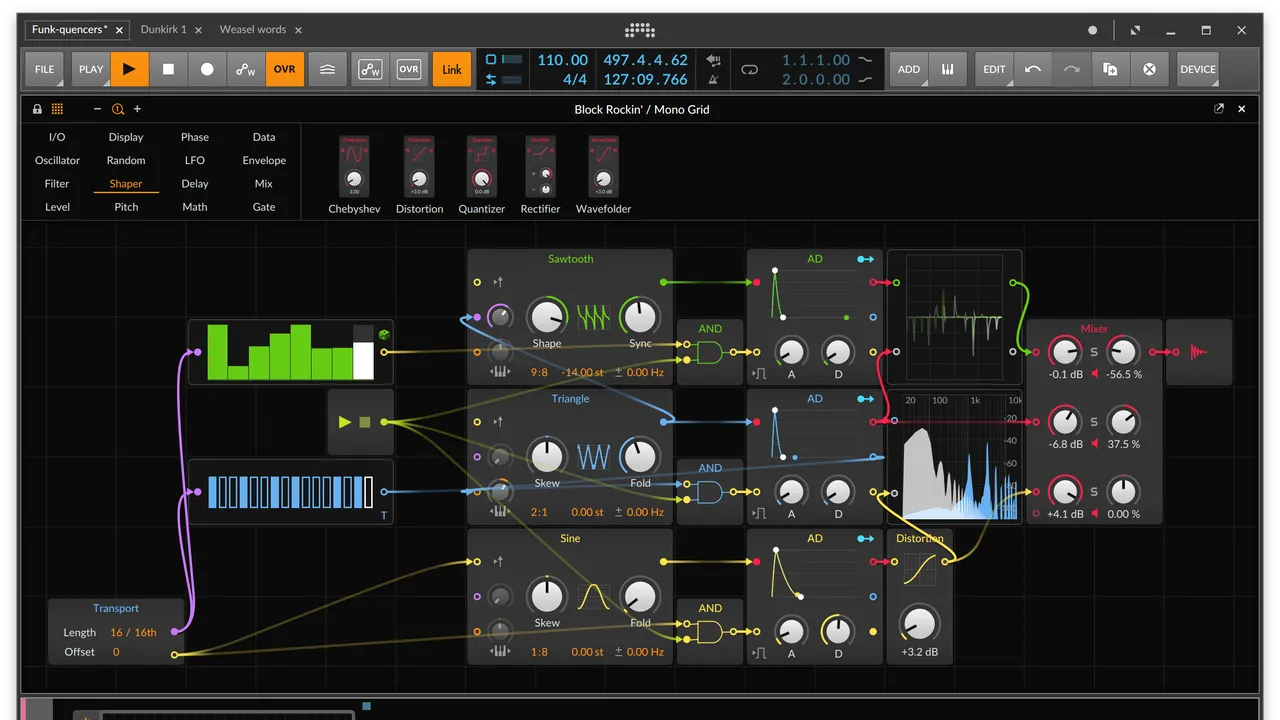The width and height of the screenshot is (1280, 720).
Task: Click the Transport Length 16 / 16th value
Action: click(x=133, y=632)
